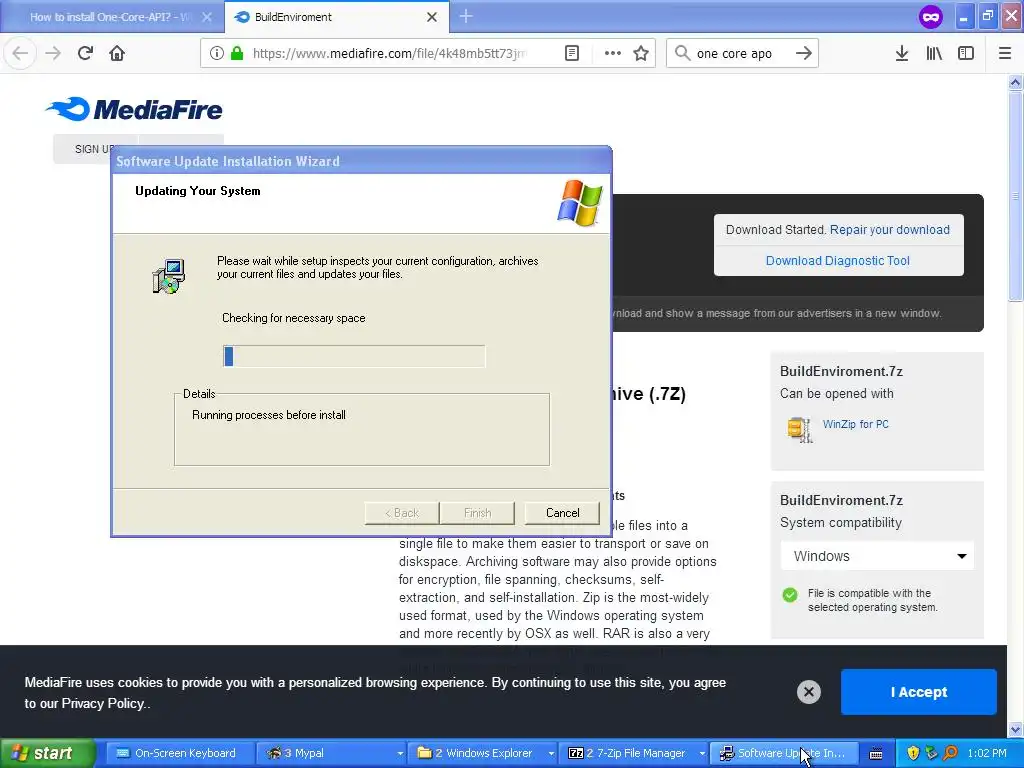Open the browser home page icon
This screenshot has width=1024, height=768.
[x=117, y=53]
